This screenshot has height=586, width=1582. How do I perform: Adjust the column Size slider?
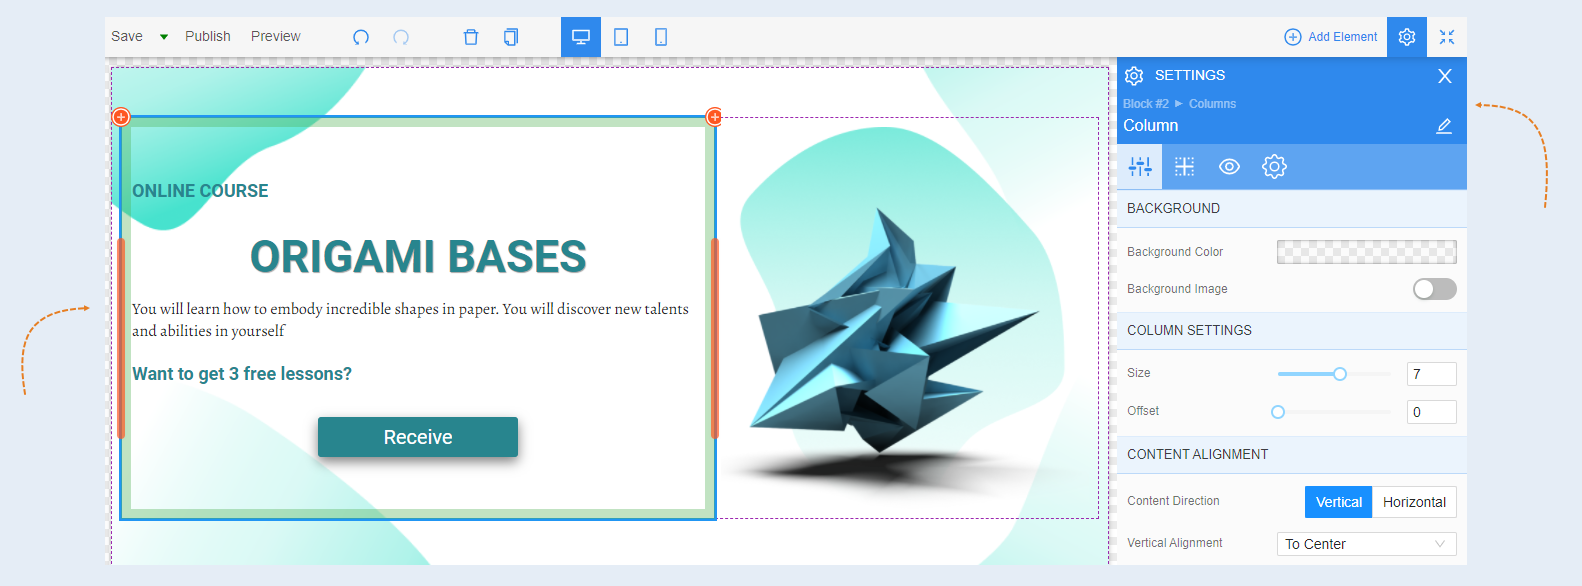pyautogui.click(x=1340, y=374)
